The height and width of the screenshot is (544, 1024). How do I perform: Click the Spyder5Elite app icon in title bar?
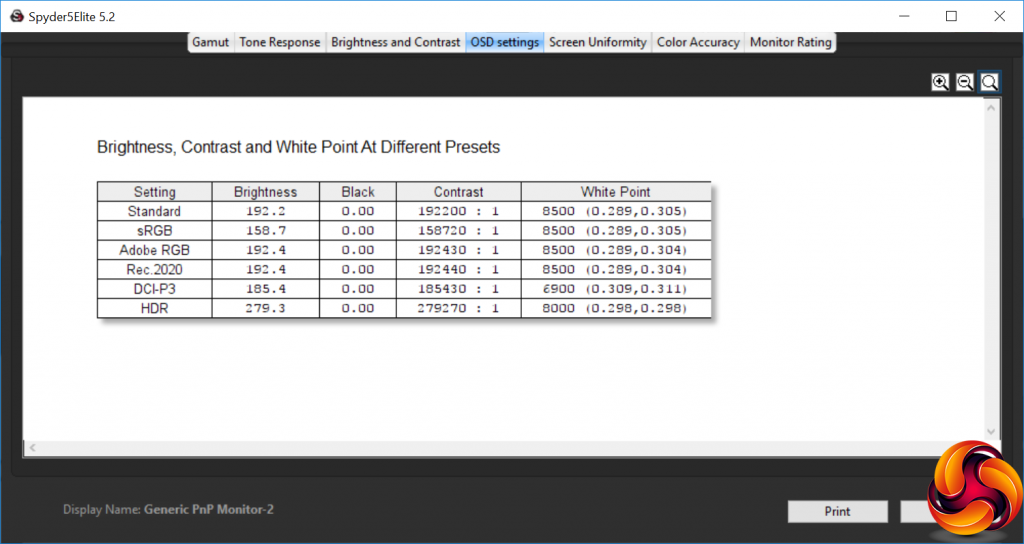(x=17, y=16)
